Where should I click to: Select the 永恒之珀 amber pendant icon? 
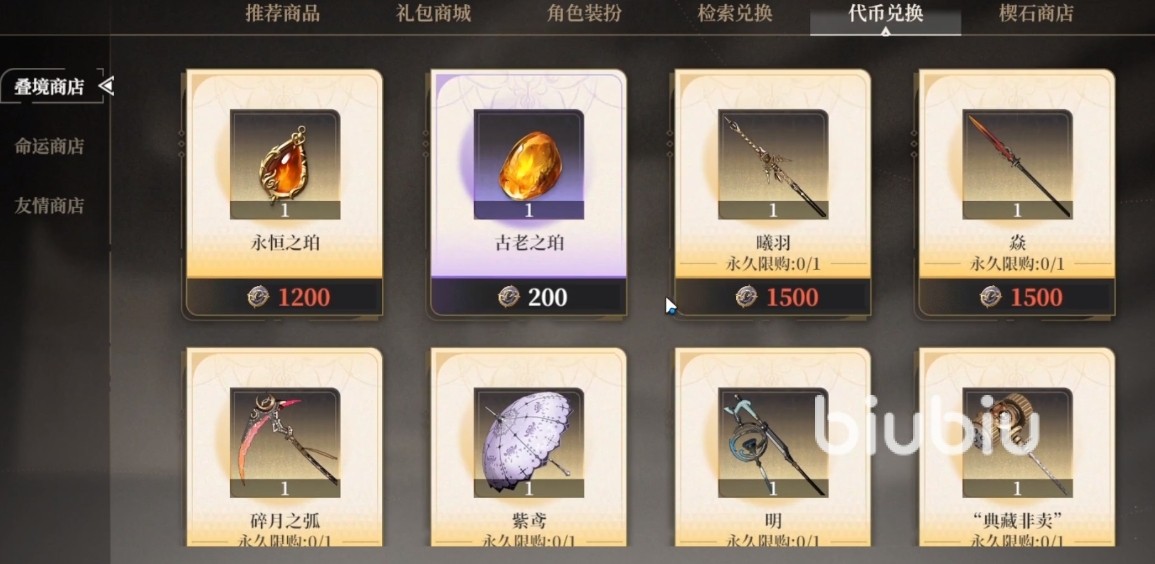[x=284, y=164]
